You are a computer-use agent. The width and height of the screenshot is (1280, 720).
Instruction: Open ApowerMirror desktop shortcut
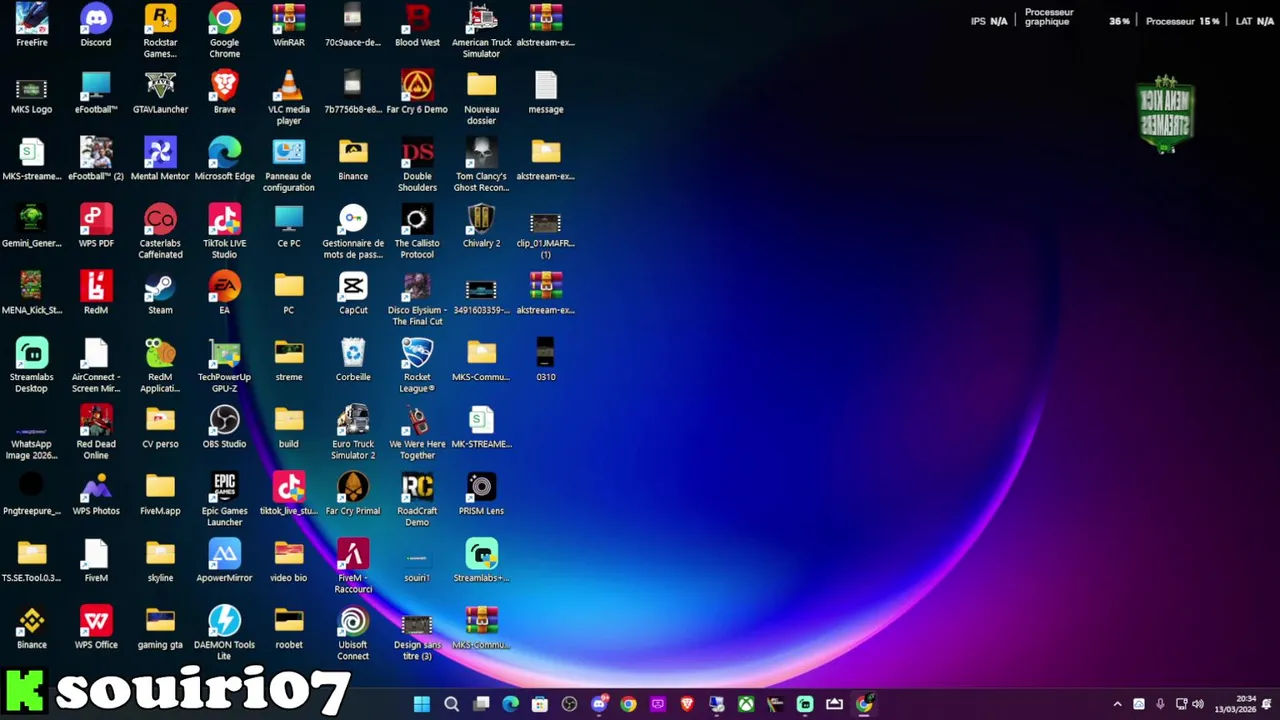[224, 561]
